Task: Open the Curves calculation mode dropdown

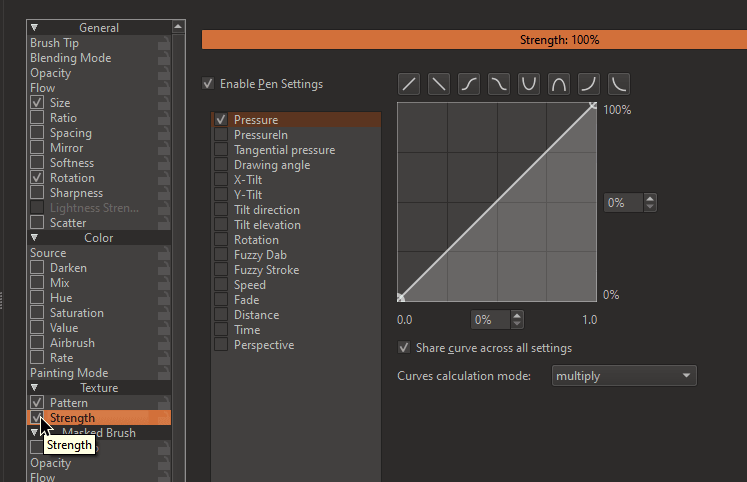Action: tap(624, 376)
